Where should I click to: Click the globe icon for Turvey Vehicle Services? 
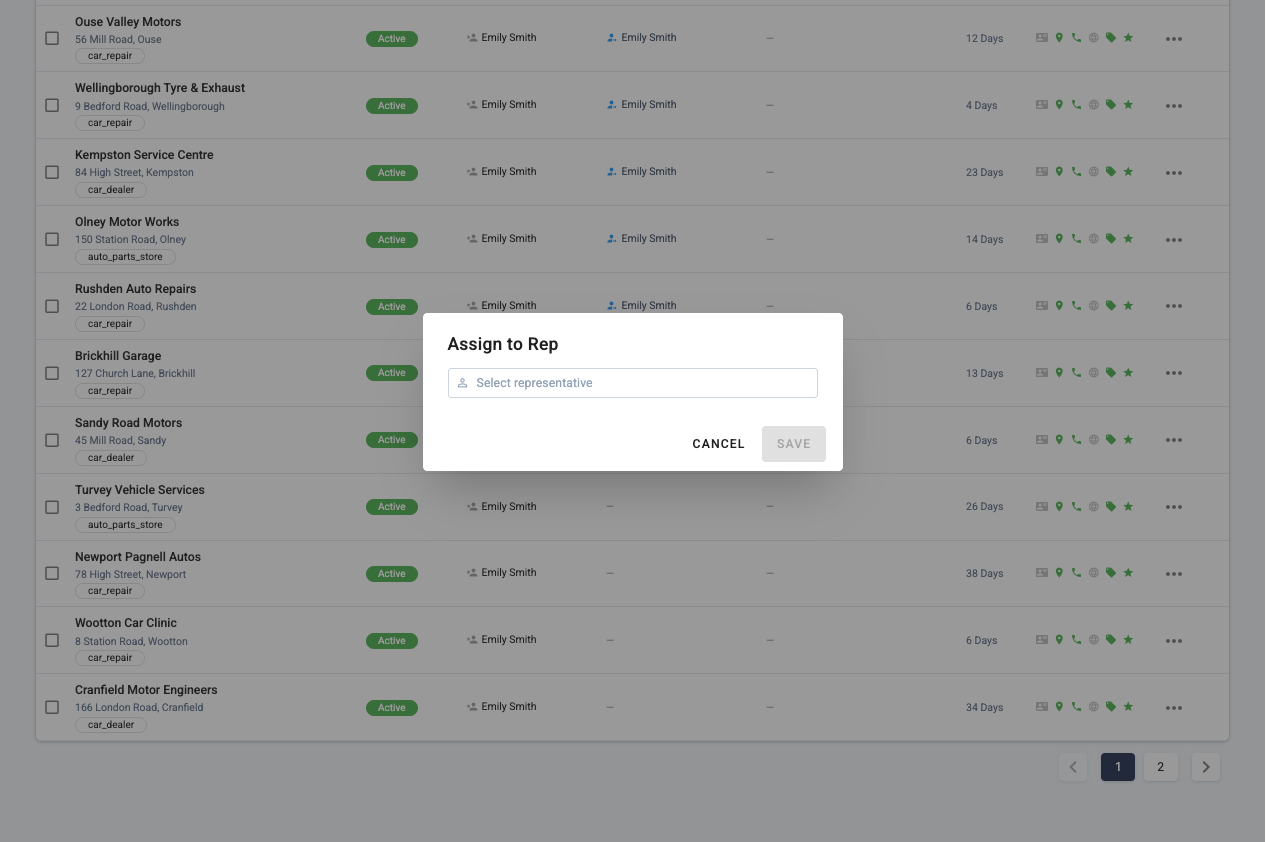click(1094, 507)
